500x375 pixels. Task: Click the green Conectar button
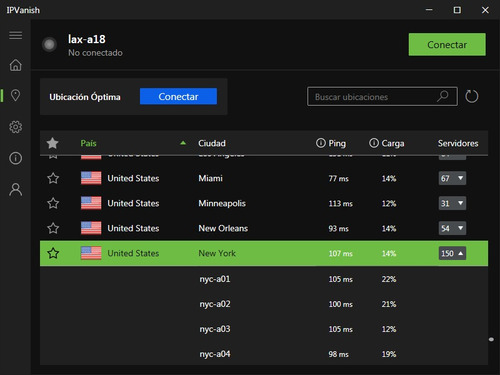point(447,44)
